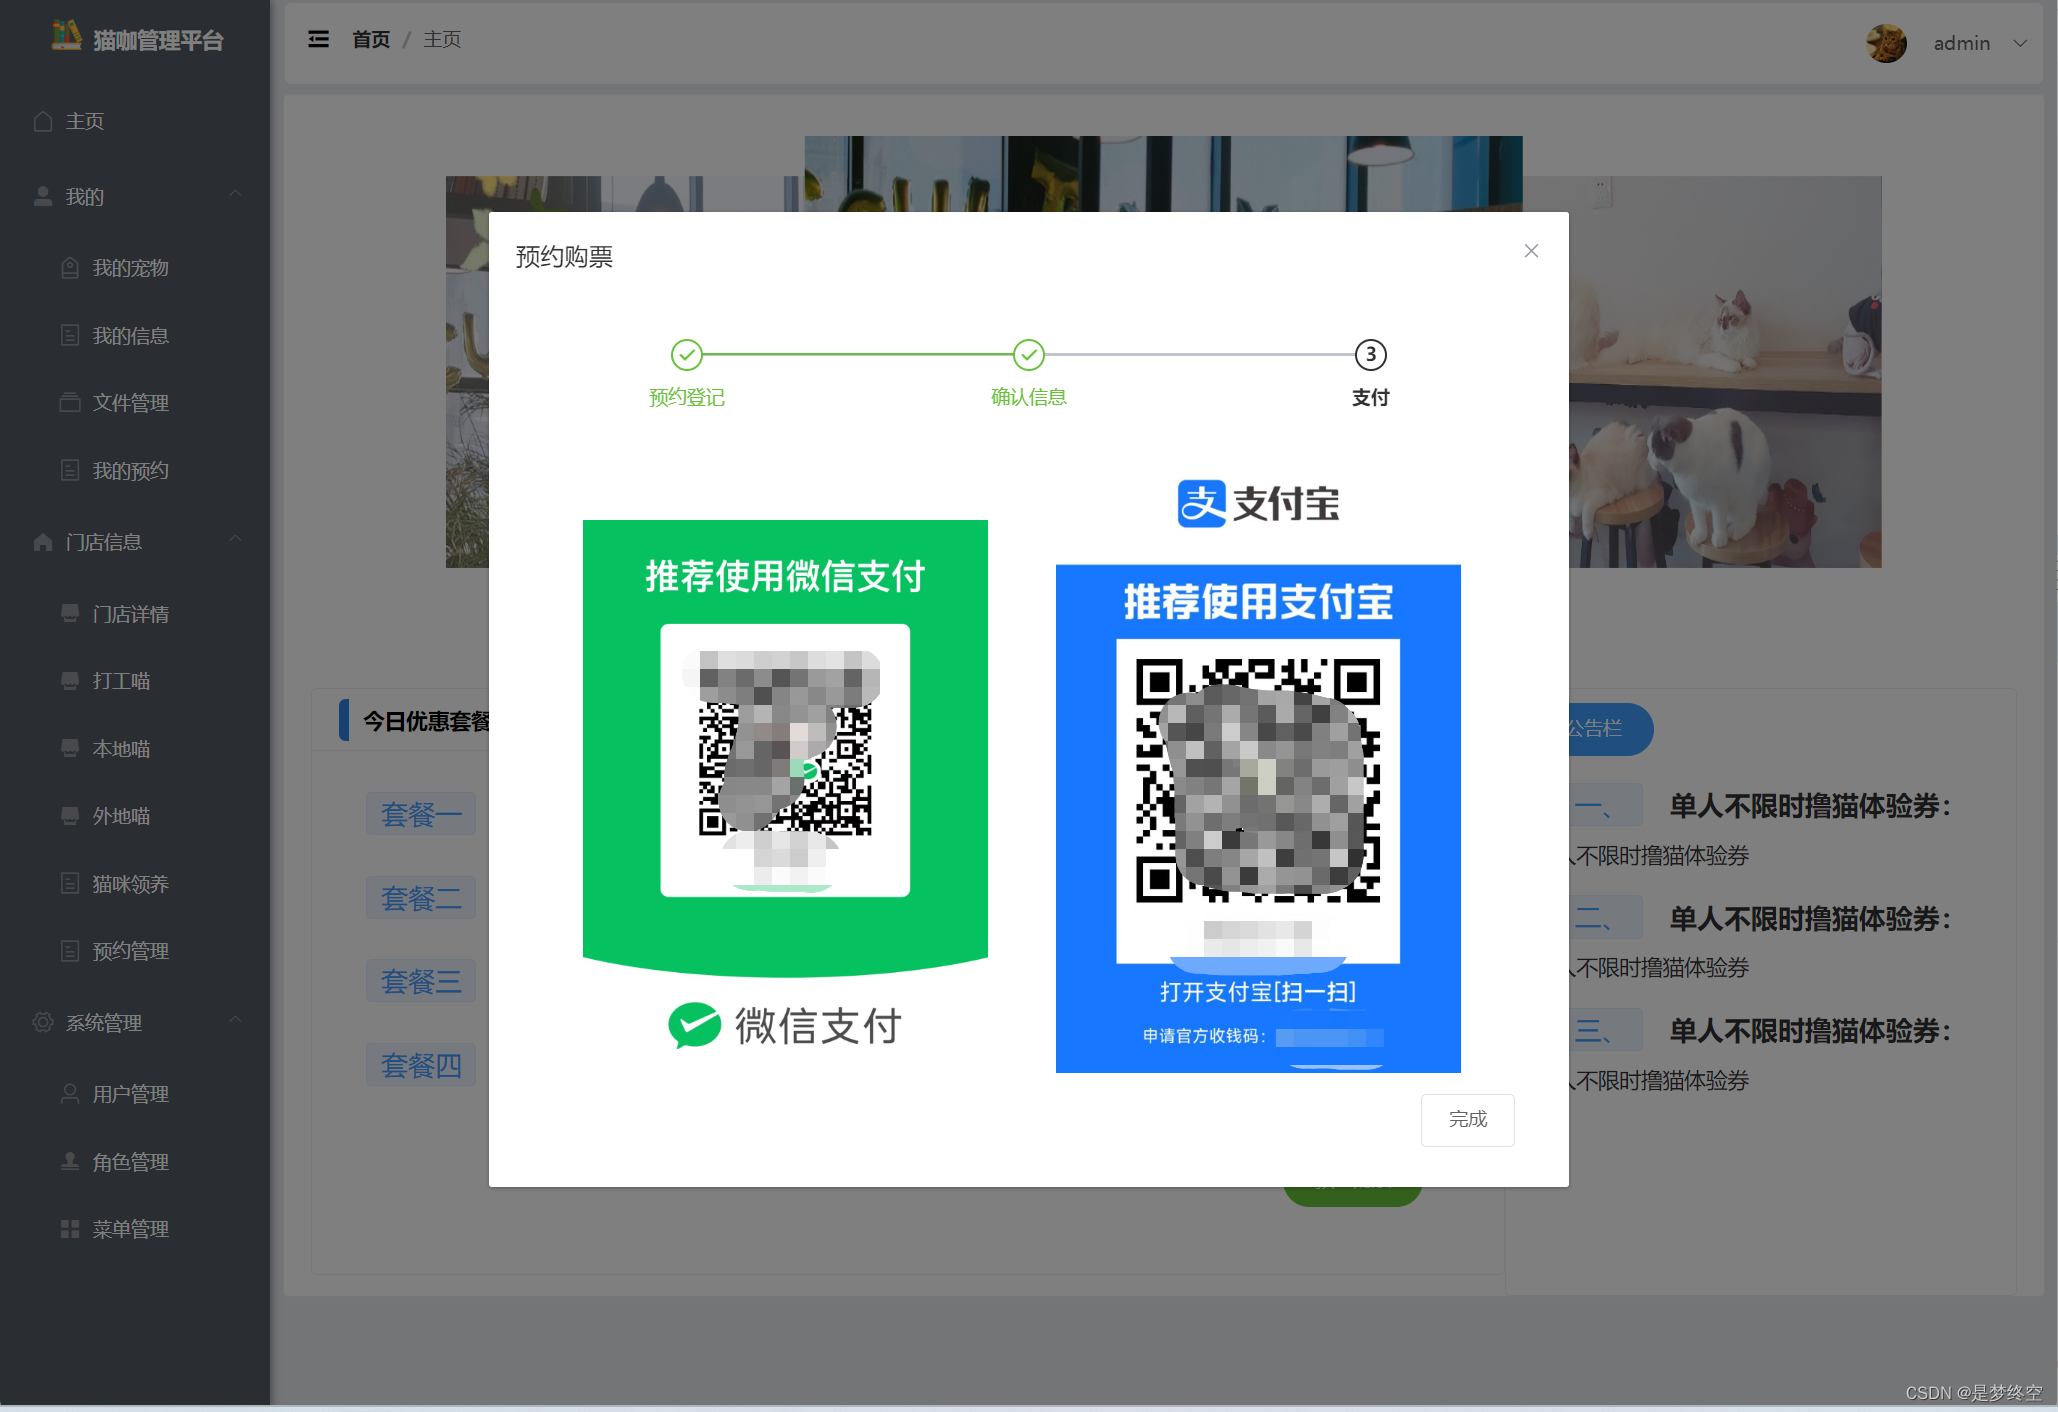Screen dimensions: 2058x1412
Task: Click the gear icon beside 系统管理
Action: click(x=43, y=1022)
